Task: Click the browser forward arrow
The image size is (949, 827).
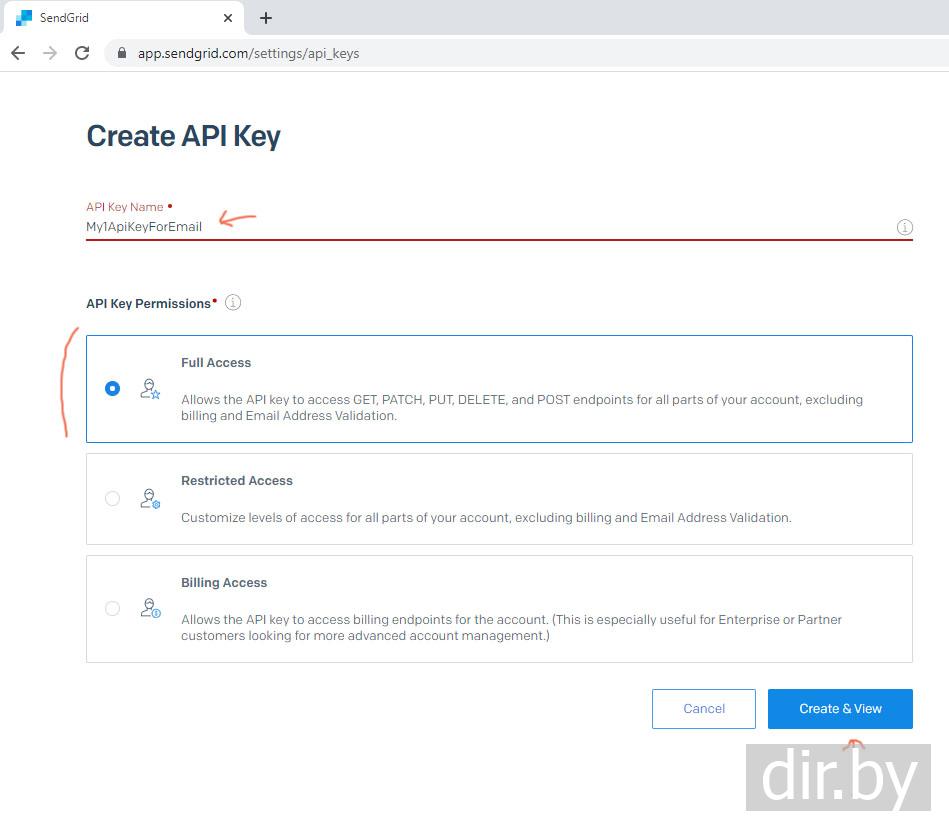Action: [50, 53]
